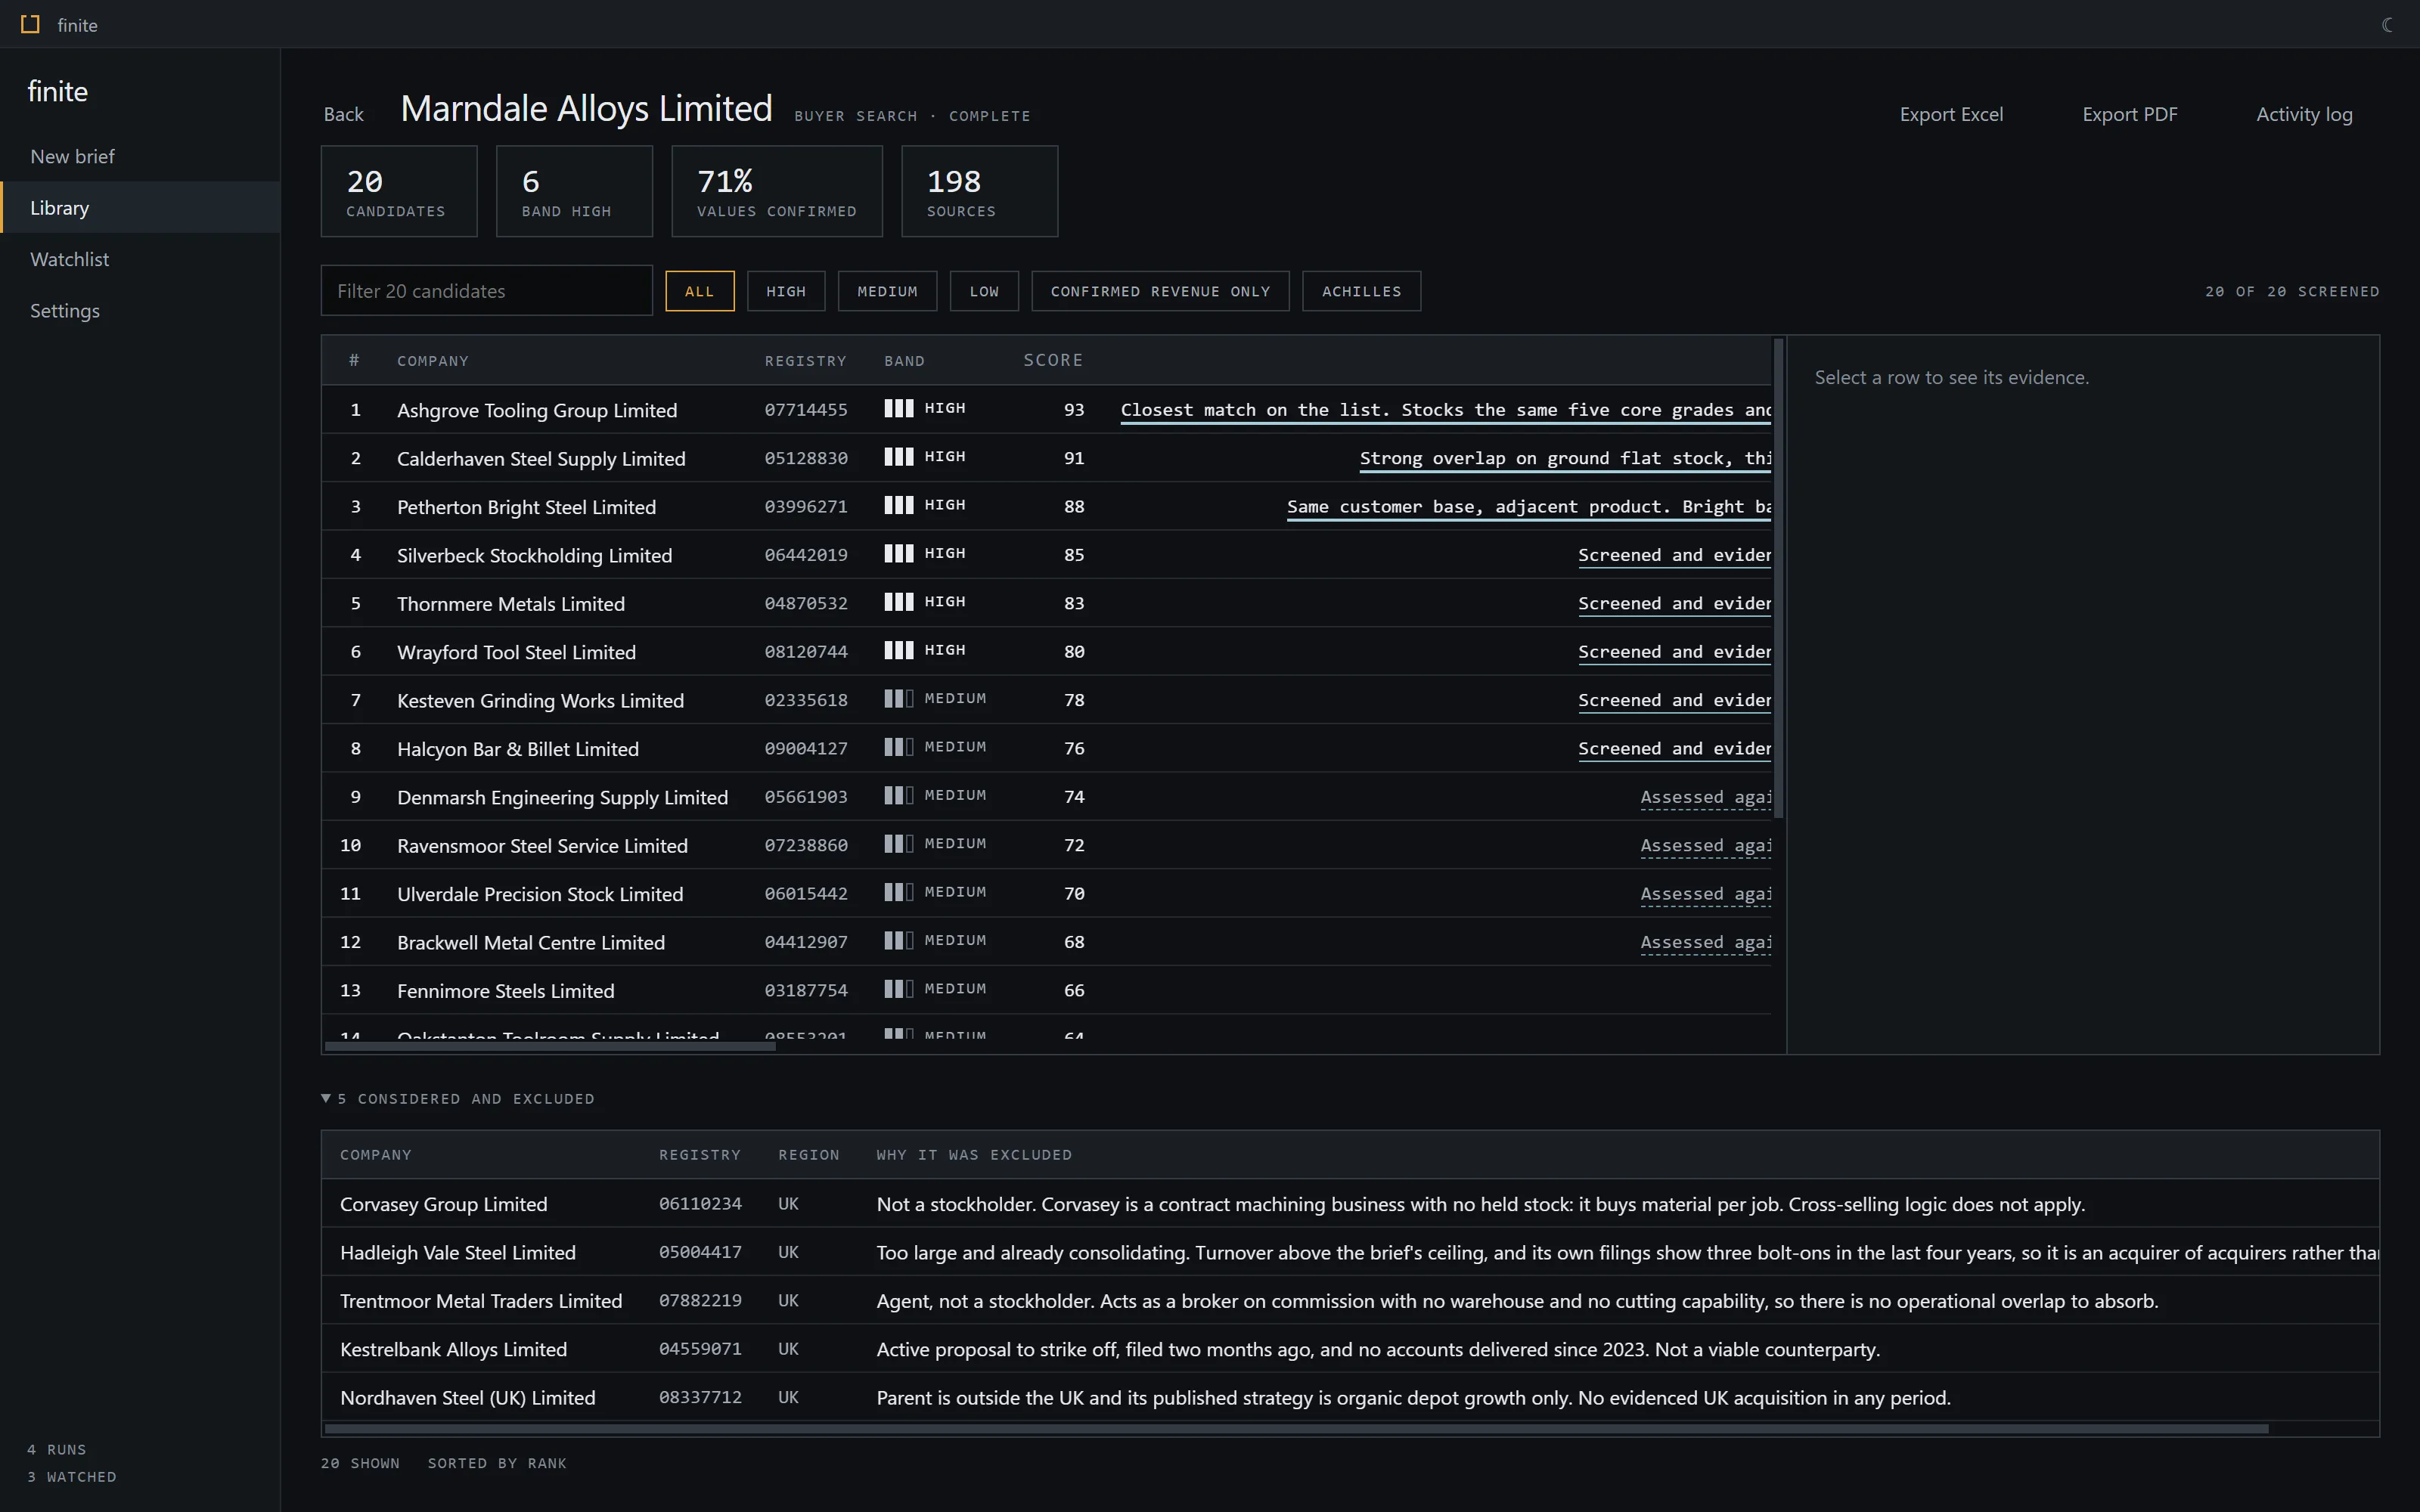Image resolution: width=2420 pixels, height=1512 pixels.
Task: Open the Activity log
Action: (2304, 114)
